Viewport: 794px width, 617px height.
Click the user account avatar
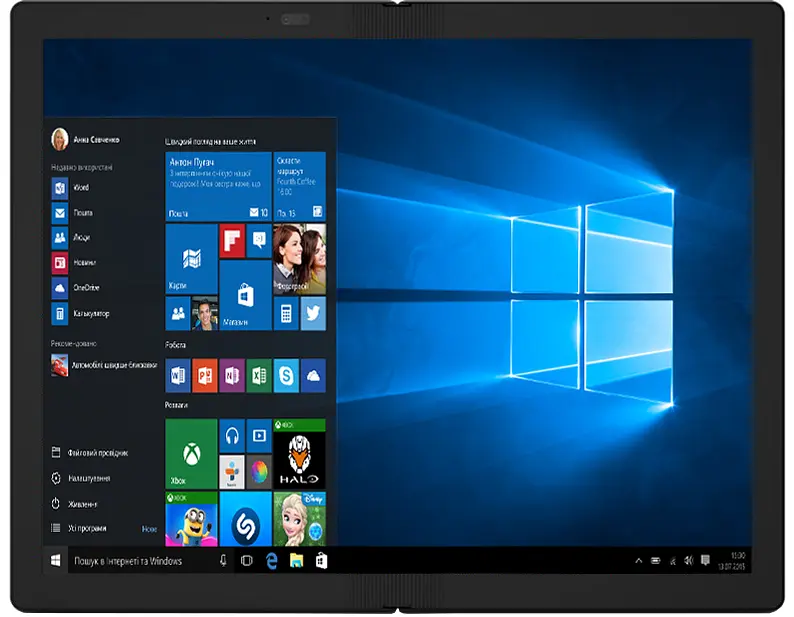click(x=60, y=139)
